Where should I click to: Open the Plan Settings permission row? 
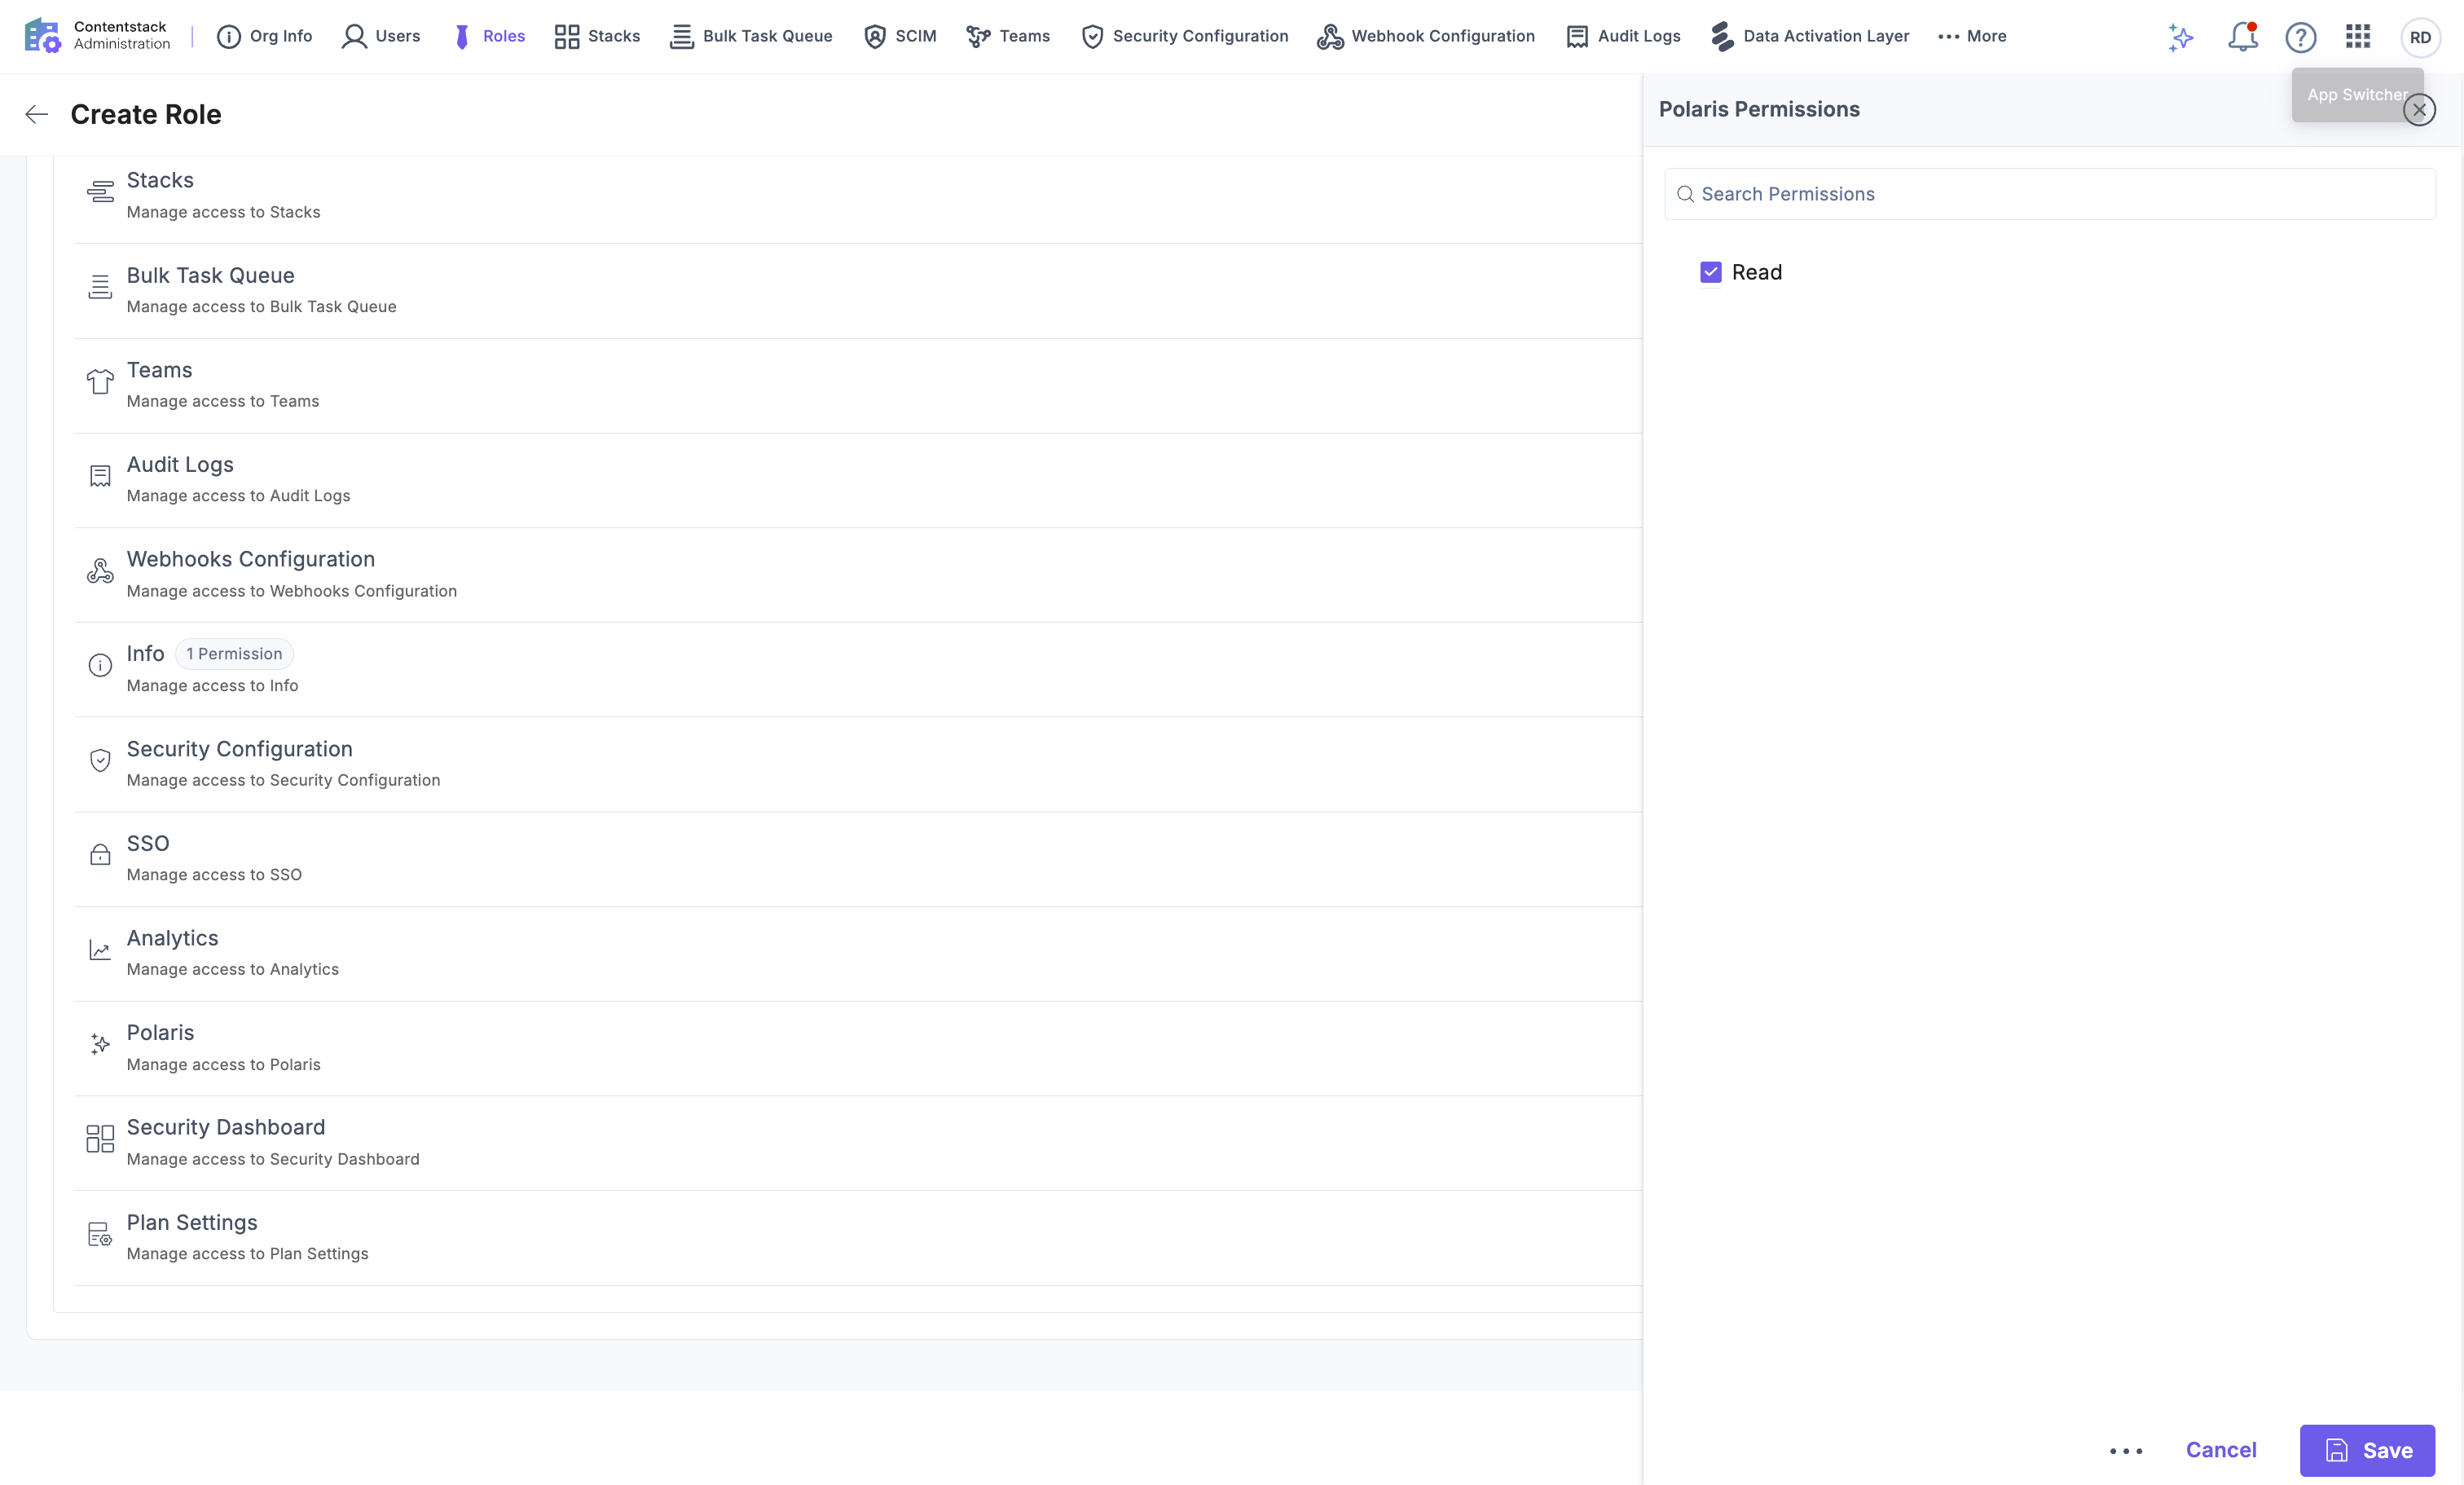(x=858, y=1238)
